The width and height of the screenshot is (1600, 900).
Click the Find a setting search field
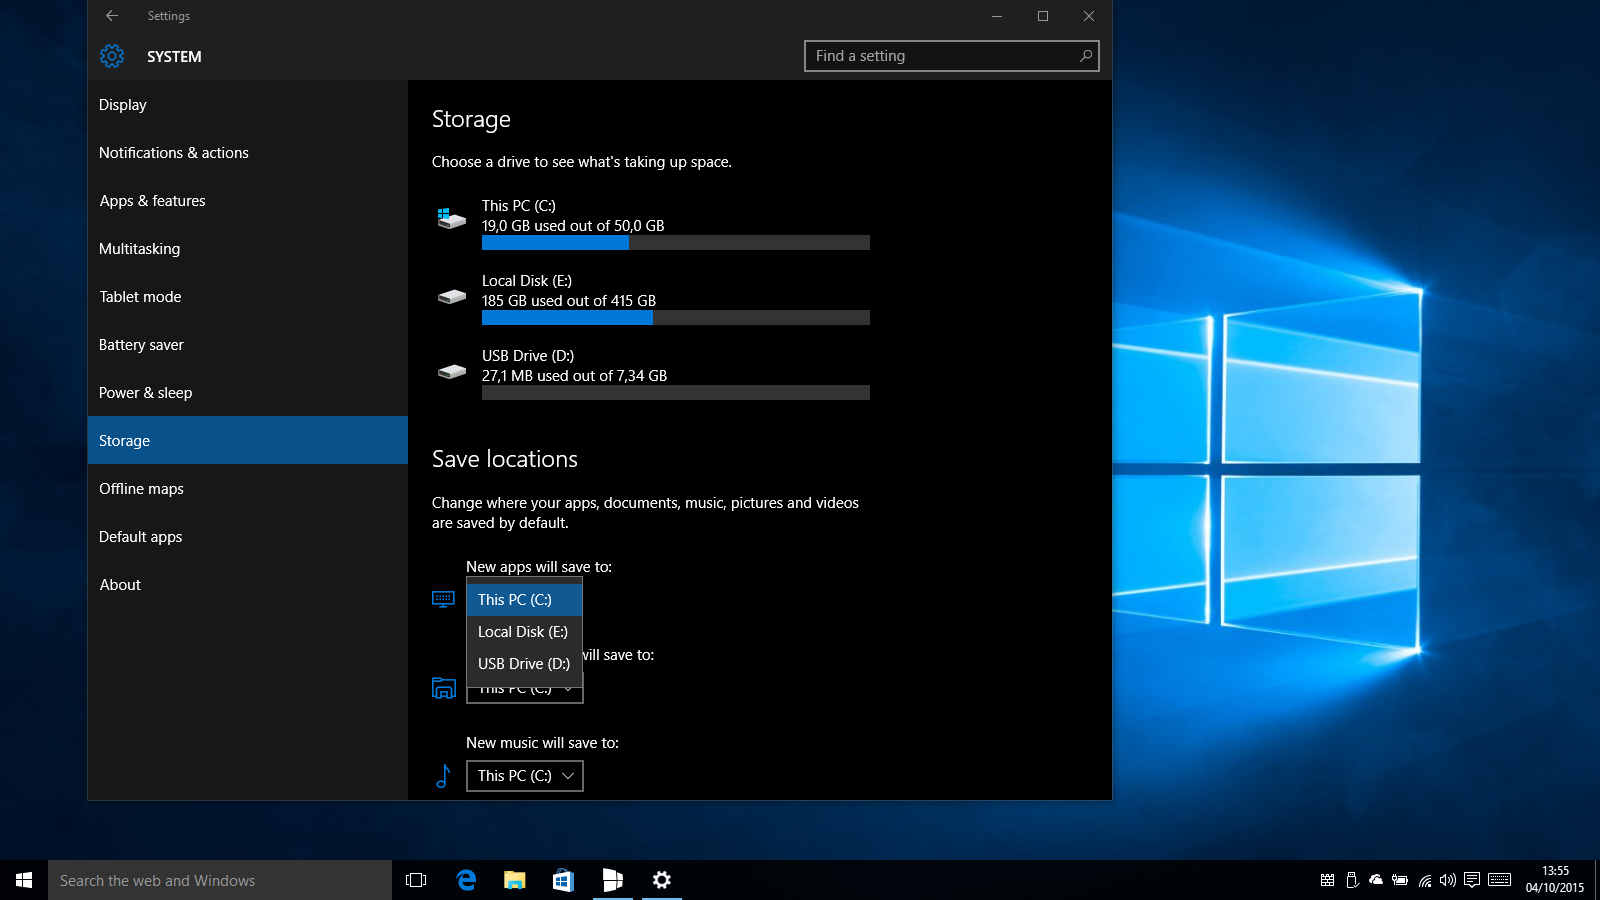click(x=952, y=56)
